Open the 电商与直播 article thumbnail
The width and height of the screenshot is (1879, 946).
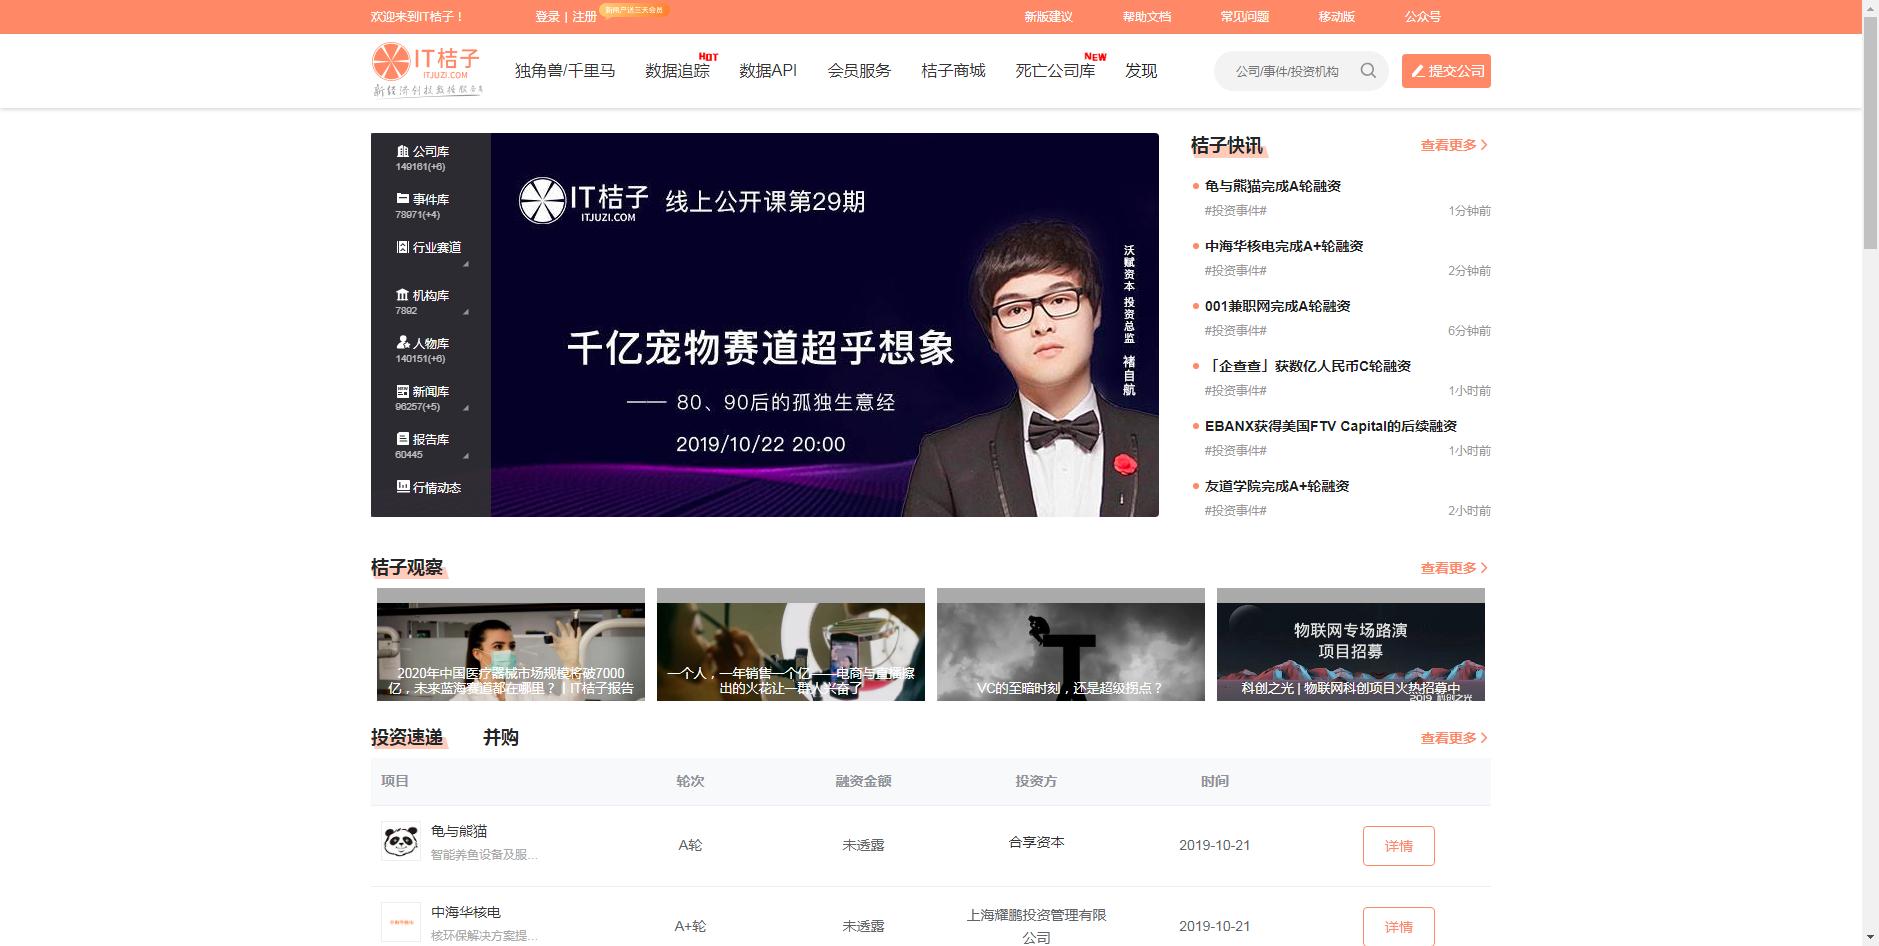pyautogui.click(x=791, y=644)
